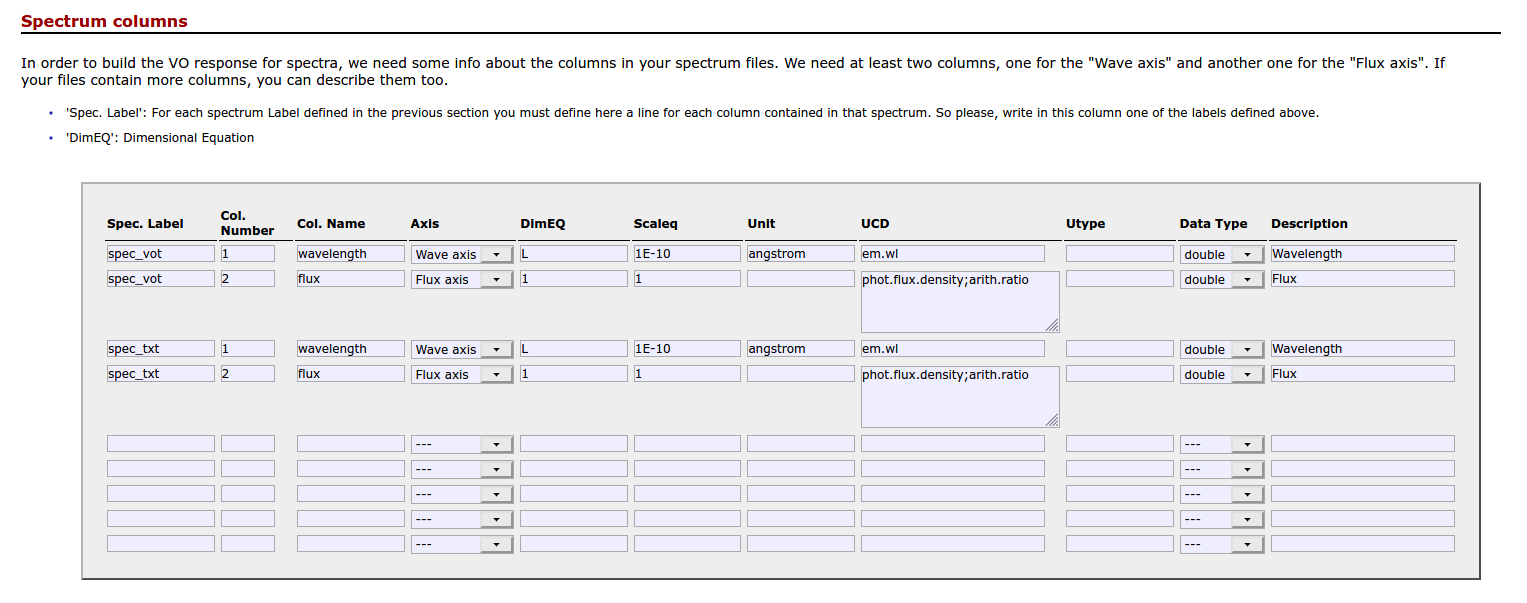Screen dimensions: 1527x603
Task: Click Description 'Flux' field in spec_vot row
Action: [1363, 279]
